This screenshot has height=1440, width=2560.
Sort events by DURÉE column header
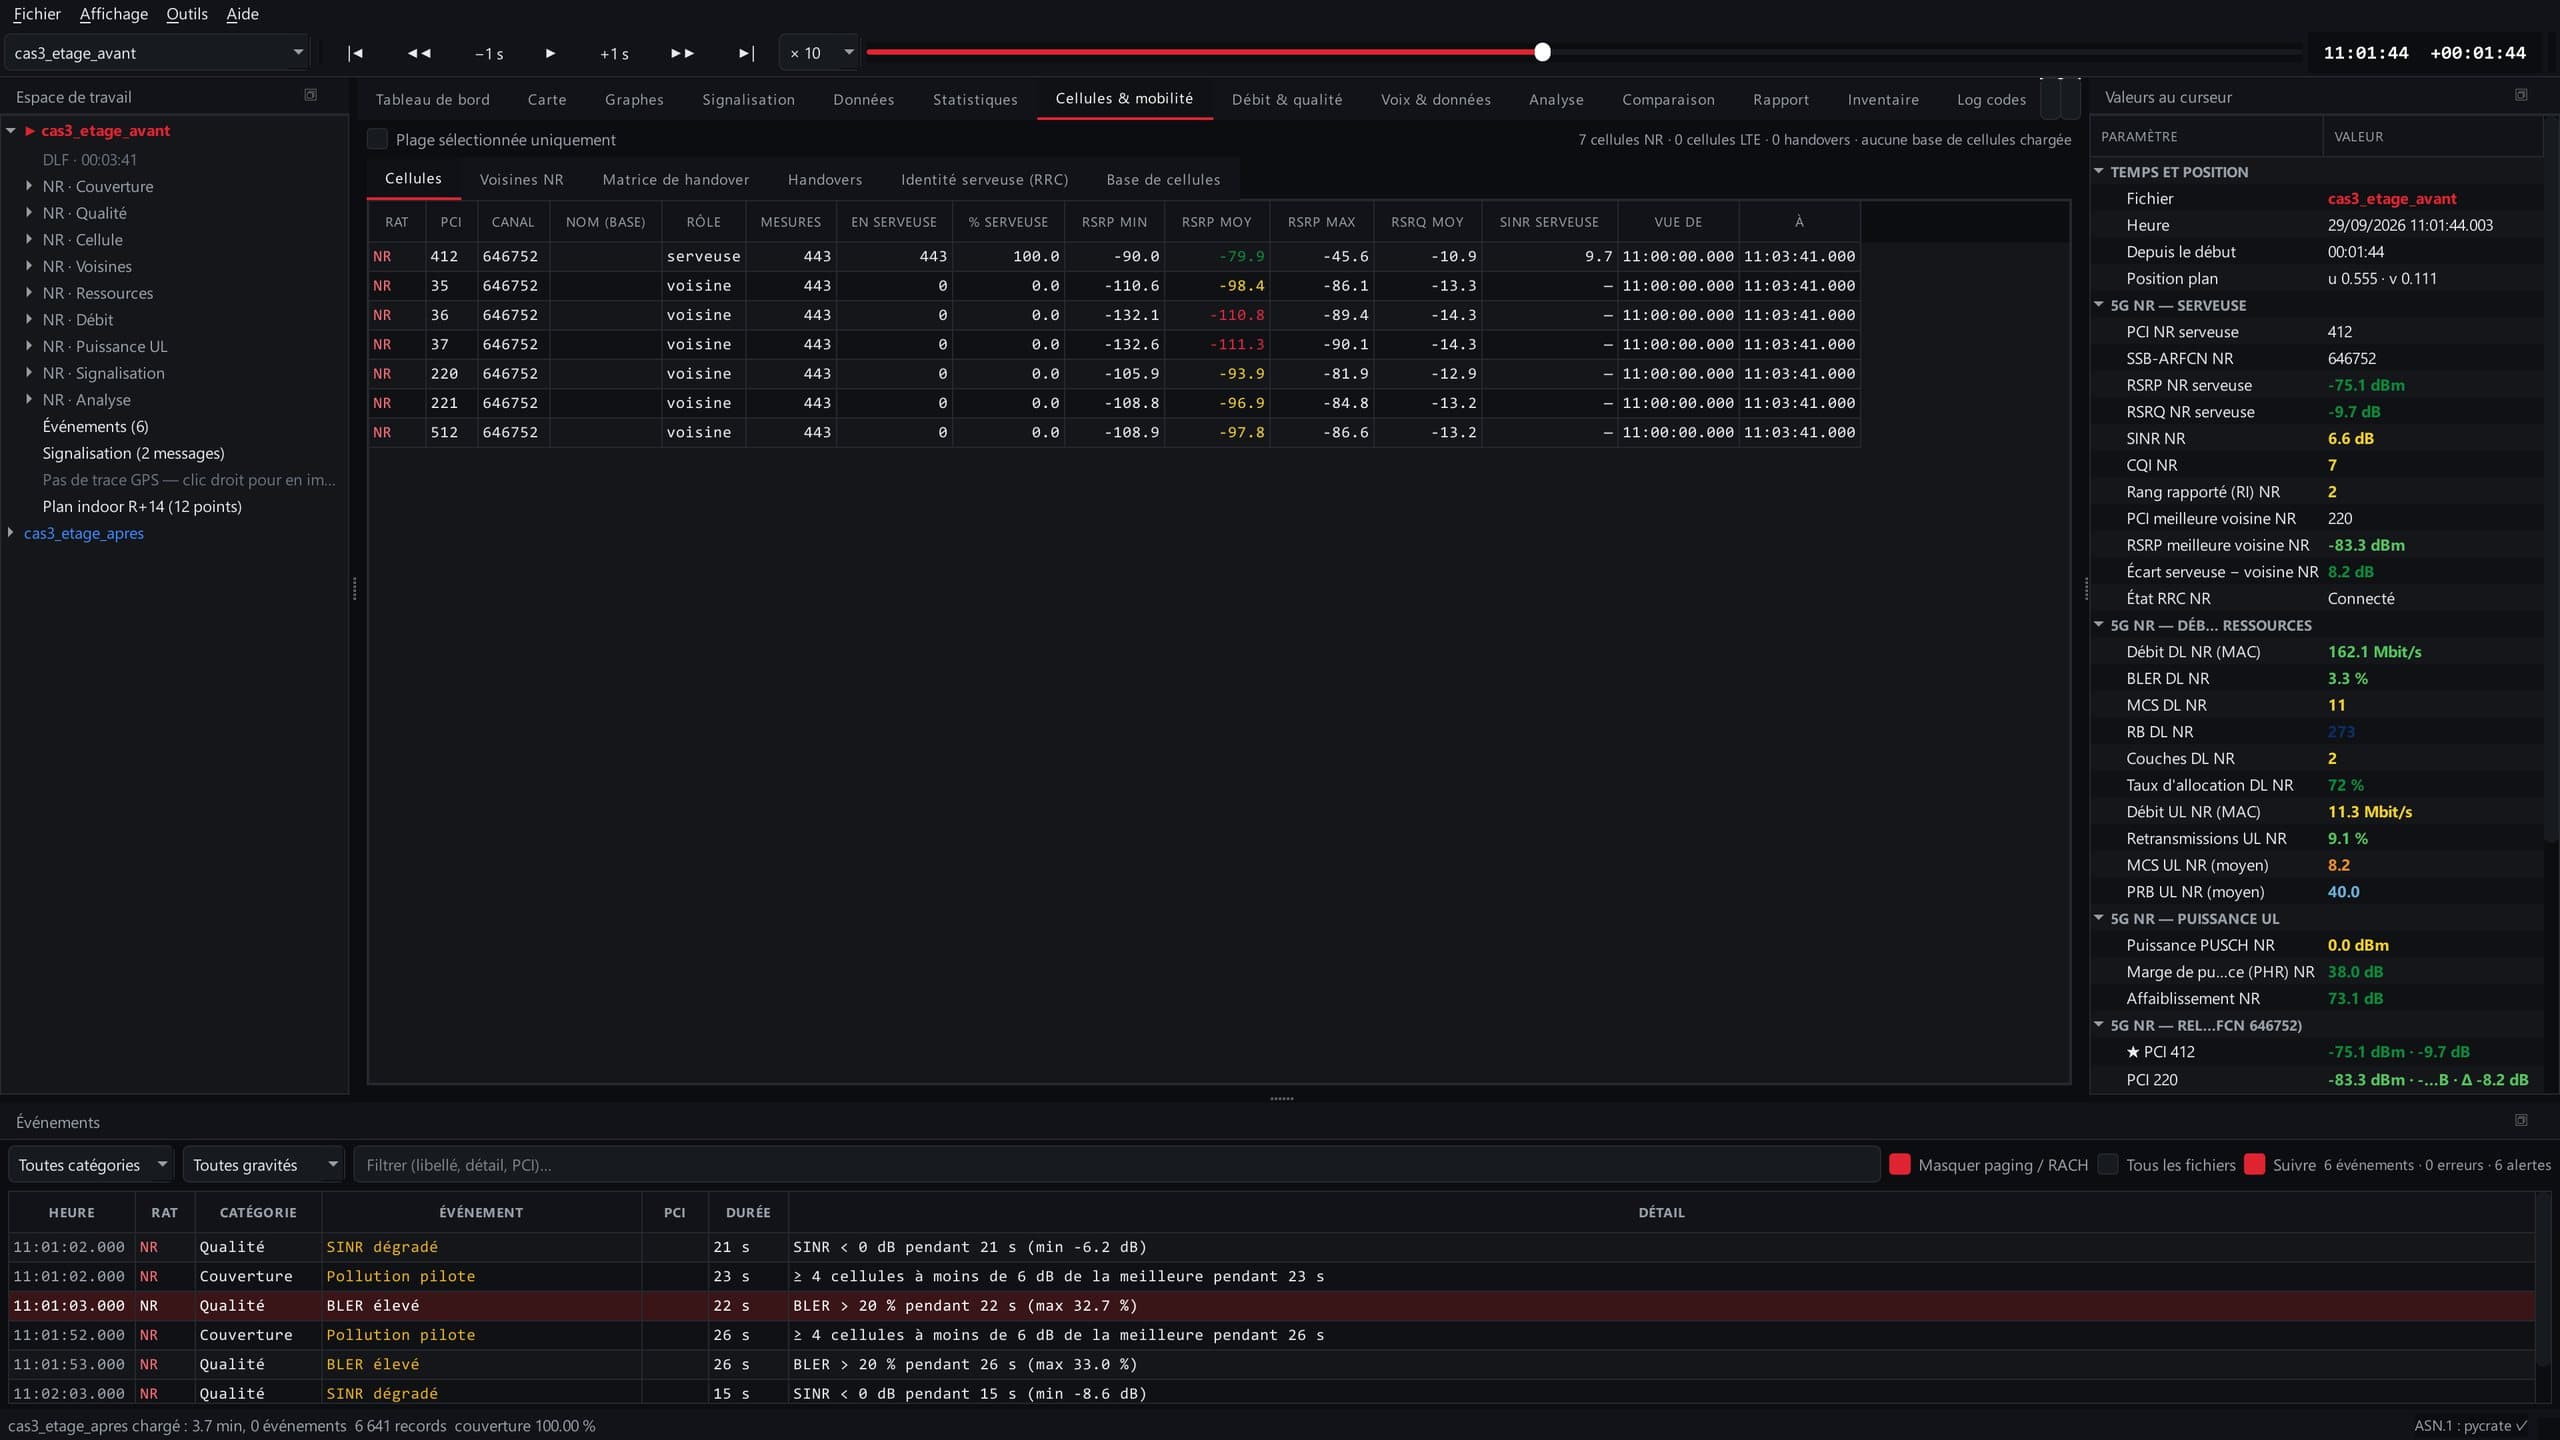click(747, 1212)
